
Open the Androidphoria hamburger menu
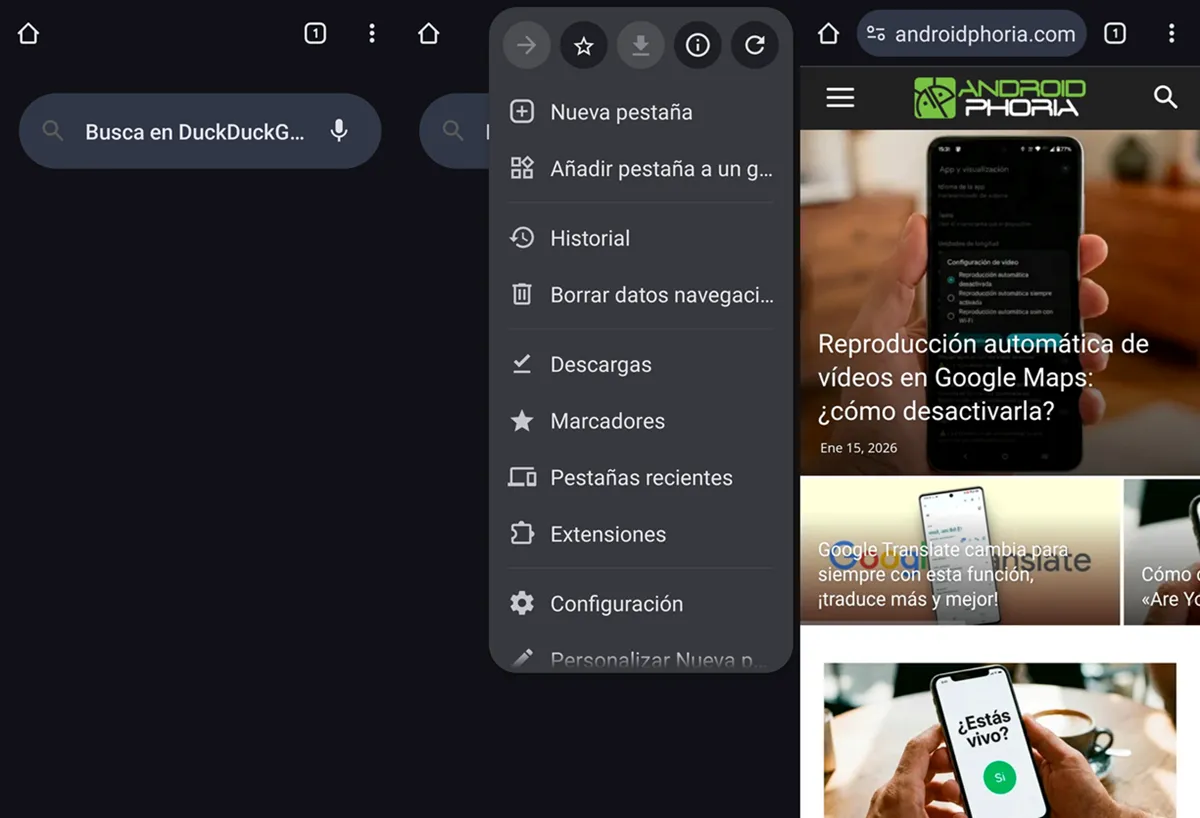840,97
